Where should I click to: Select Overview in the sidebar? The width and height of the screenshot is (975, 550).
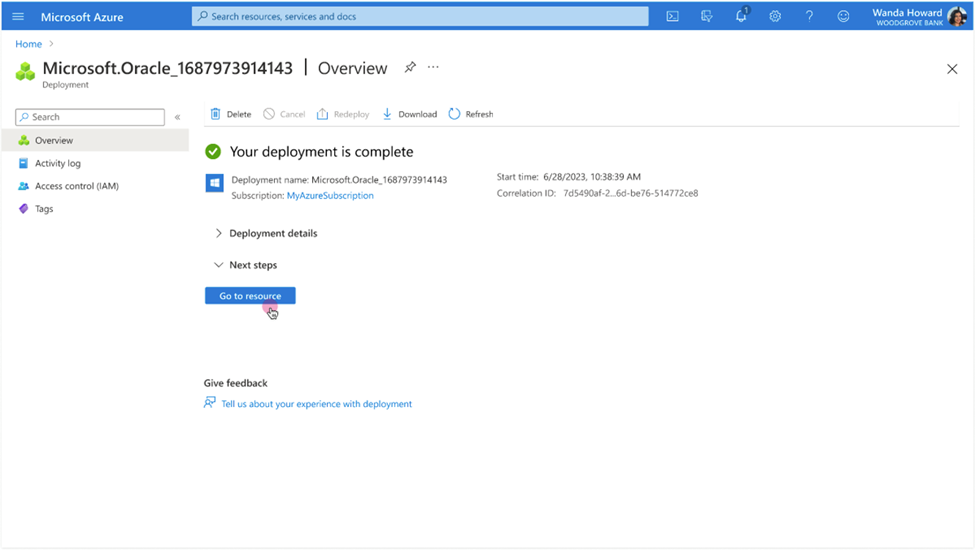point(95,140)
